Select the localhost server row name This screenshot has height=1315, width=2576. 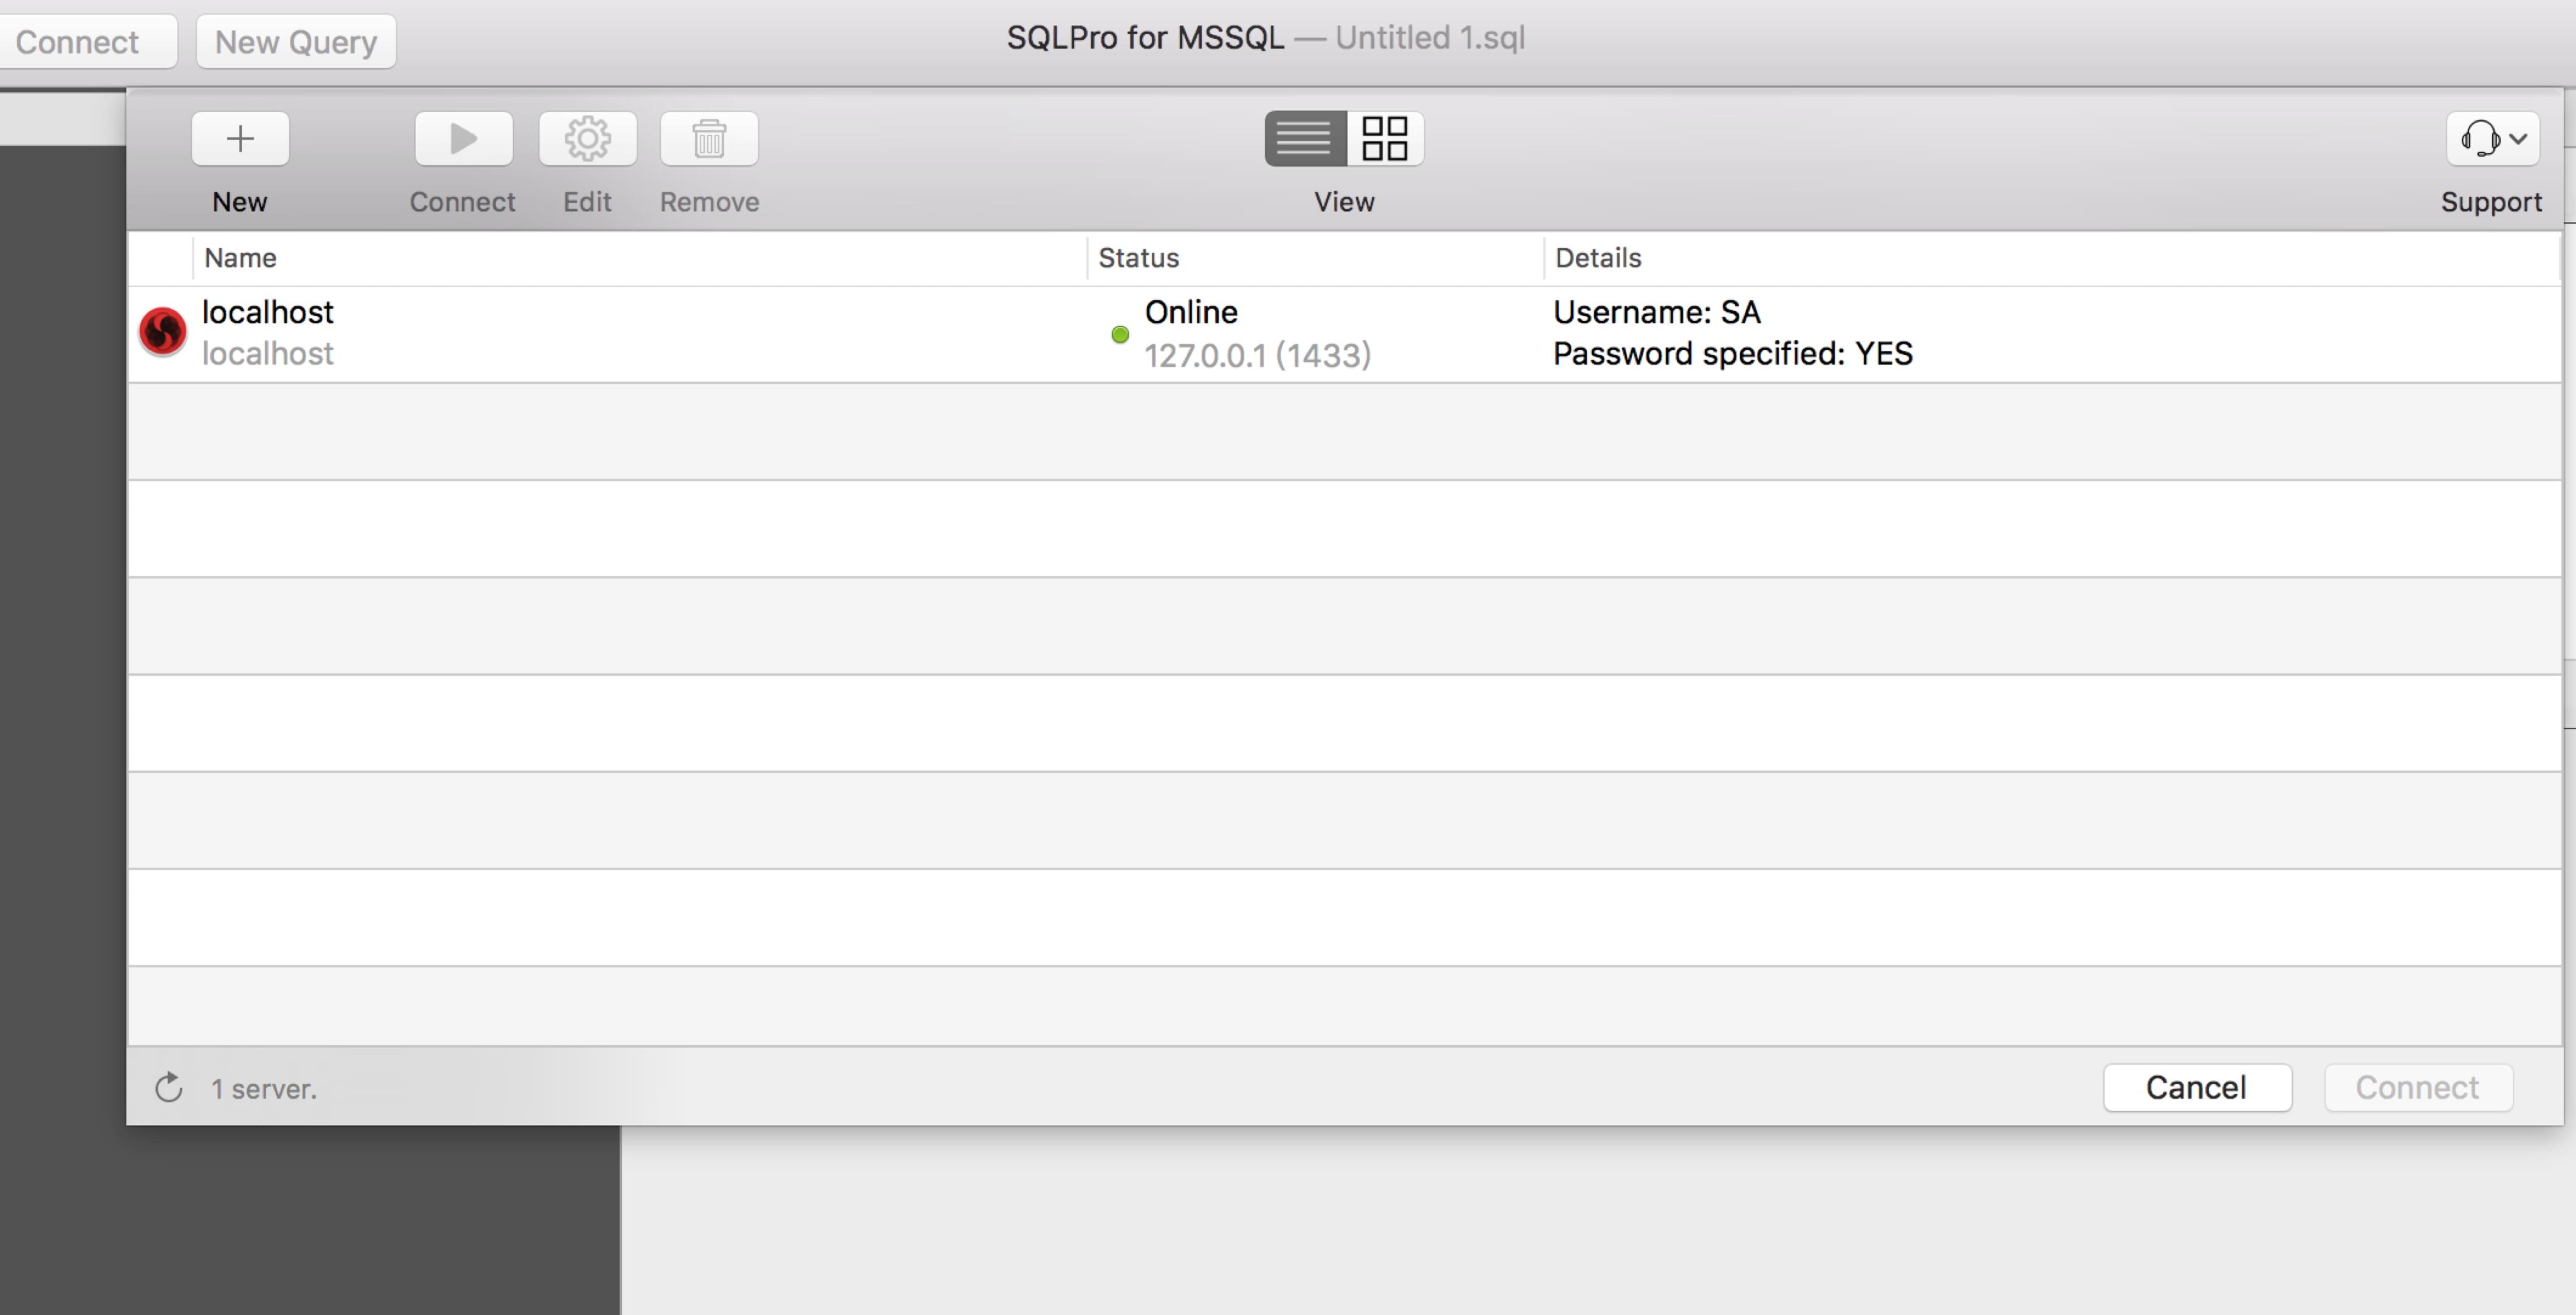click(267, 313)
